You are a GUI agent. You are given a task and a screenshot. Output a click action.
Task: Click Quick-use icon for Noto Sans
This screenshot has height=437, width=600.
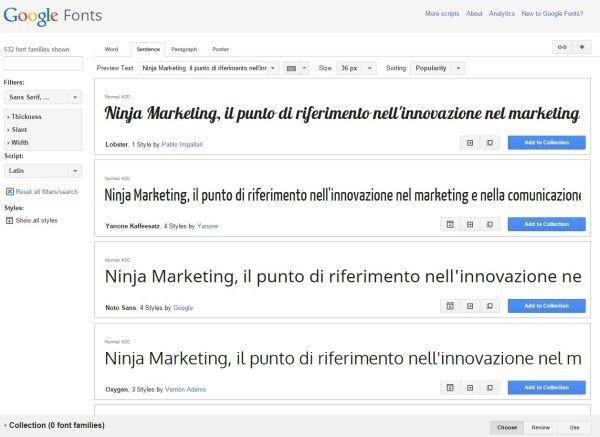pyautogui.click(x=470, y=306)
